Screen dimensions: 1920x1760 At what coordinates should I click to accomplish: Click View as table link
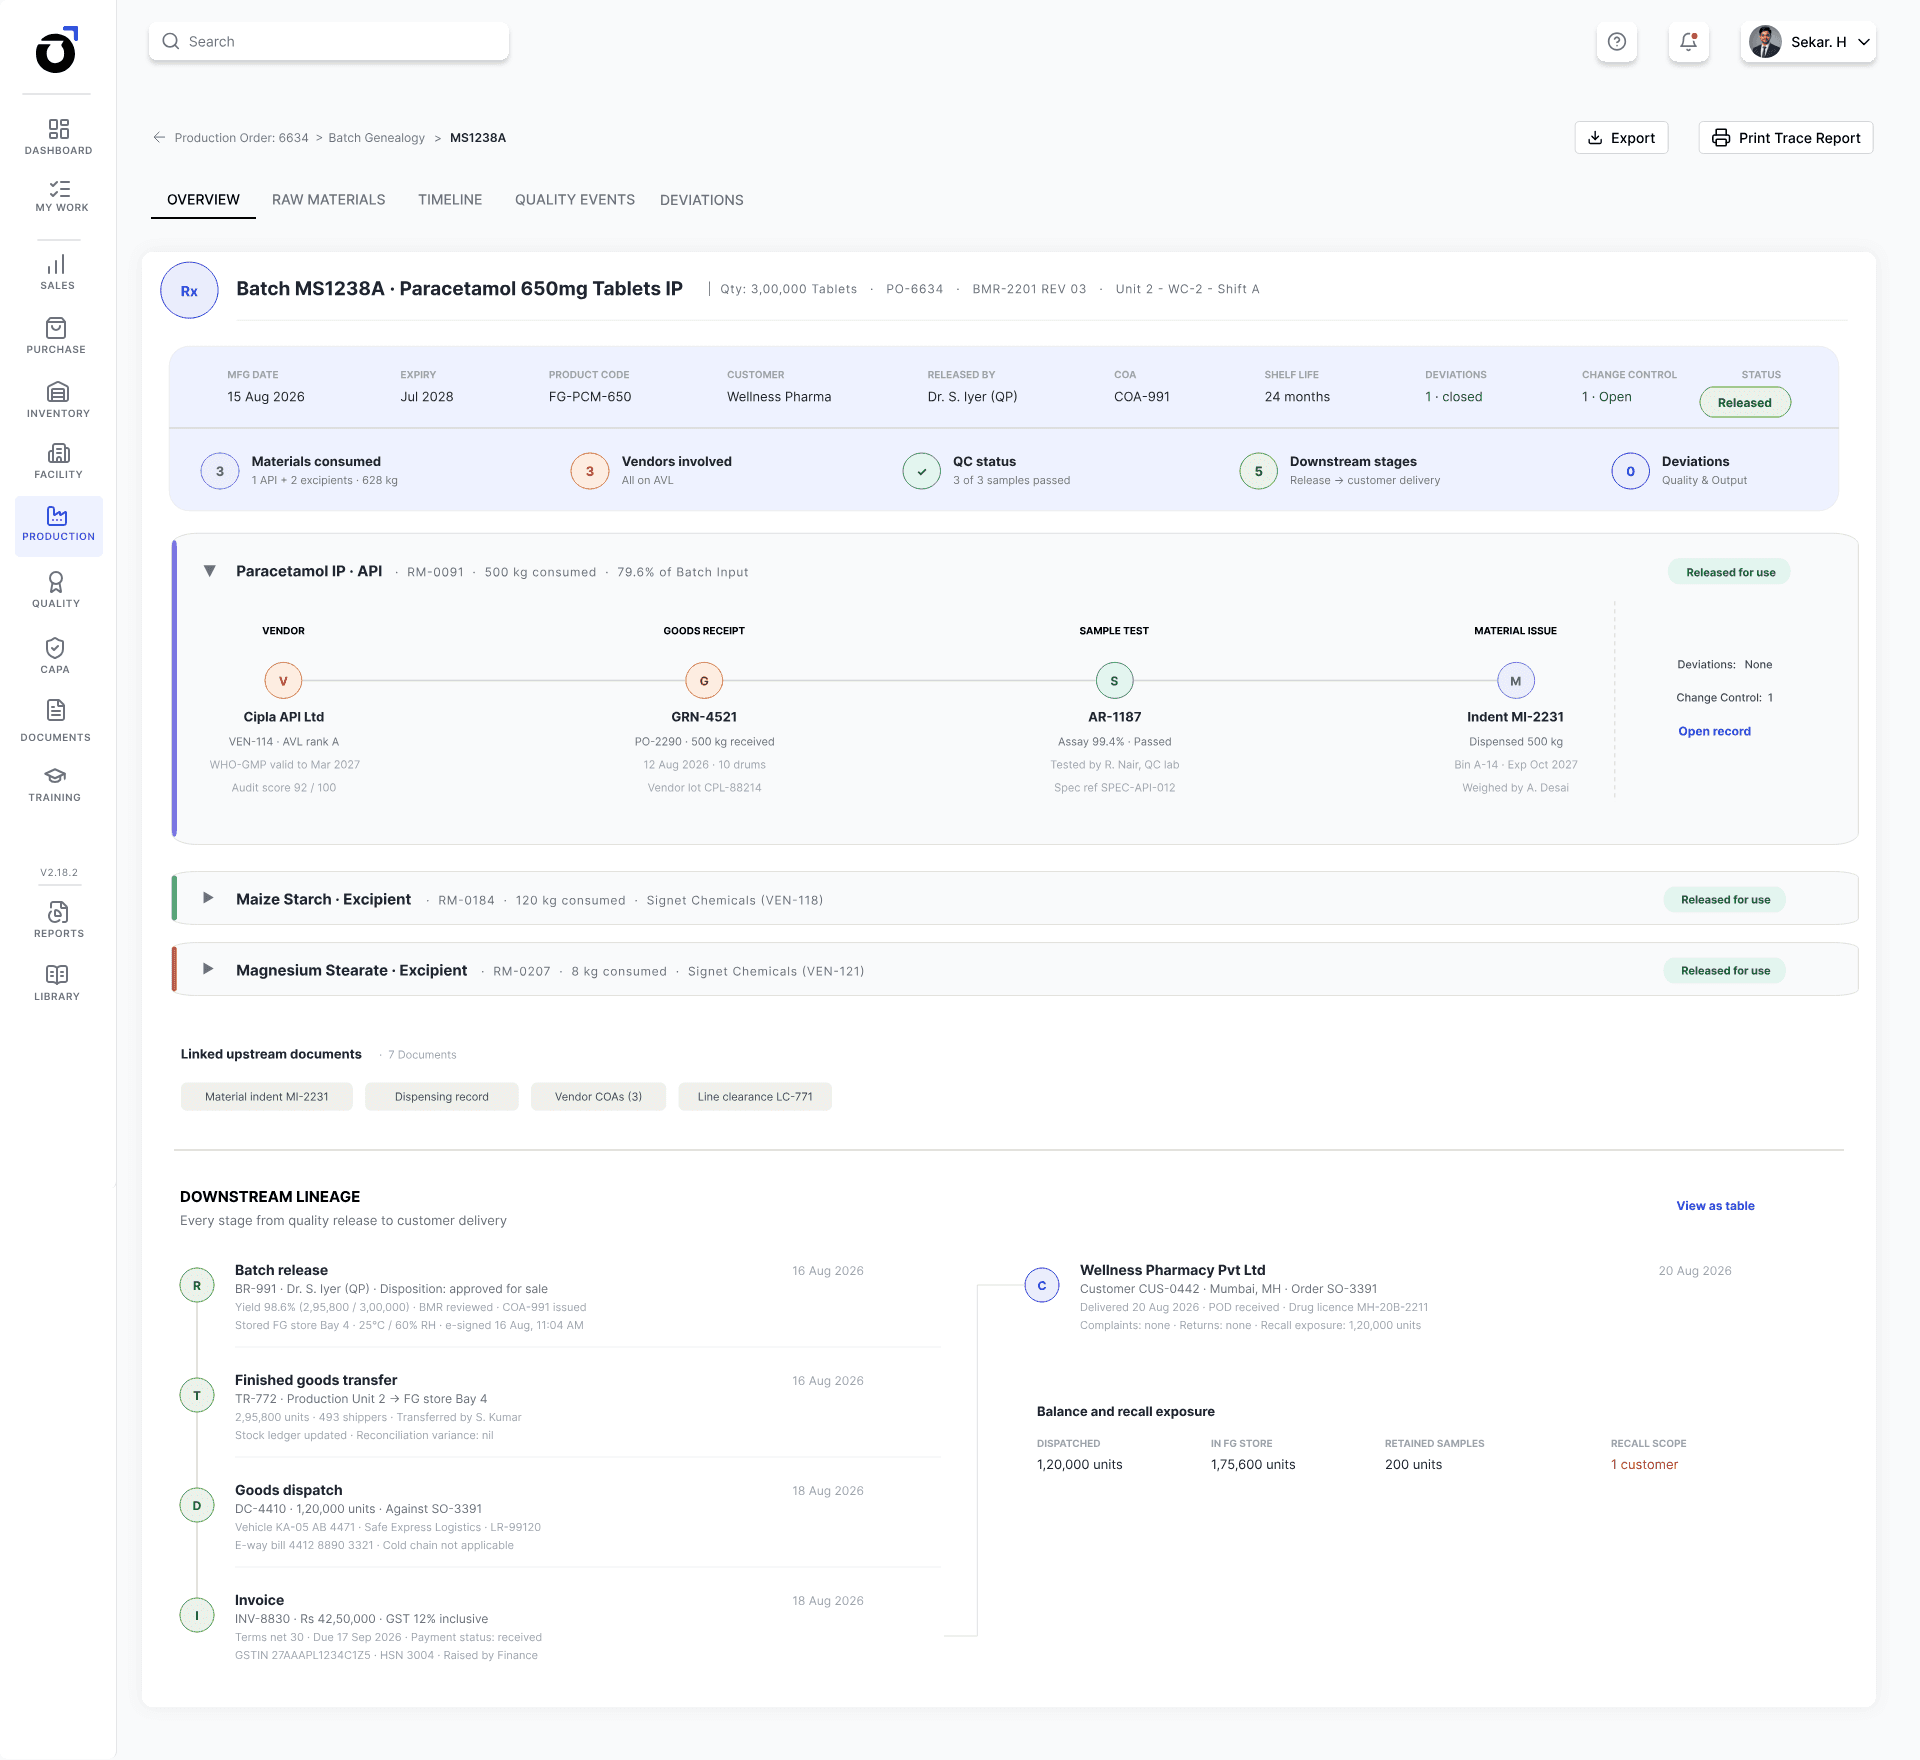[1715, 1206]
